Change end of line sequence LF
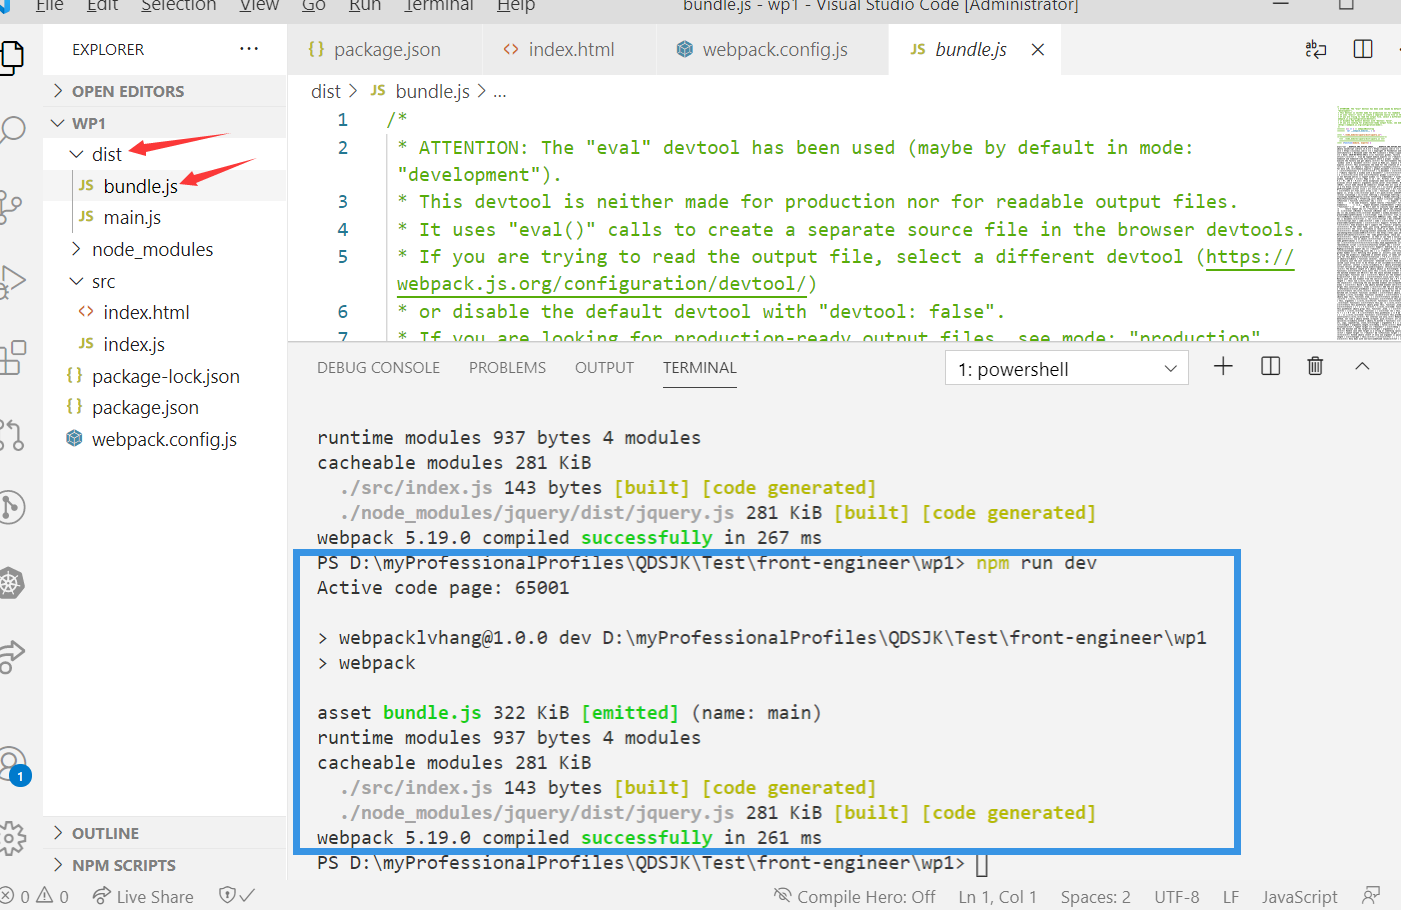 click(1230, 896)
